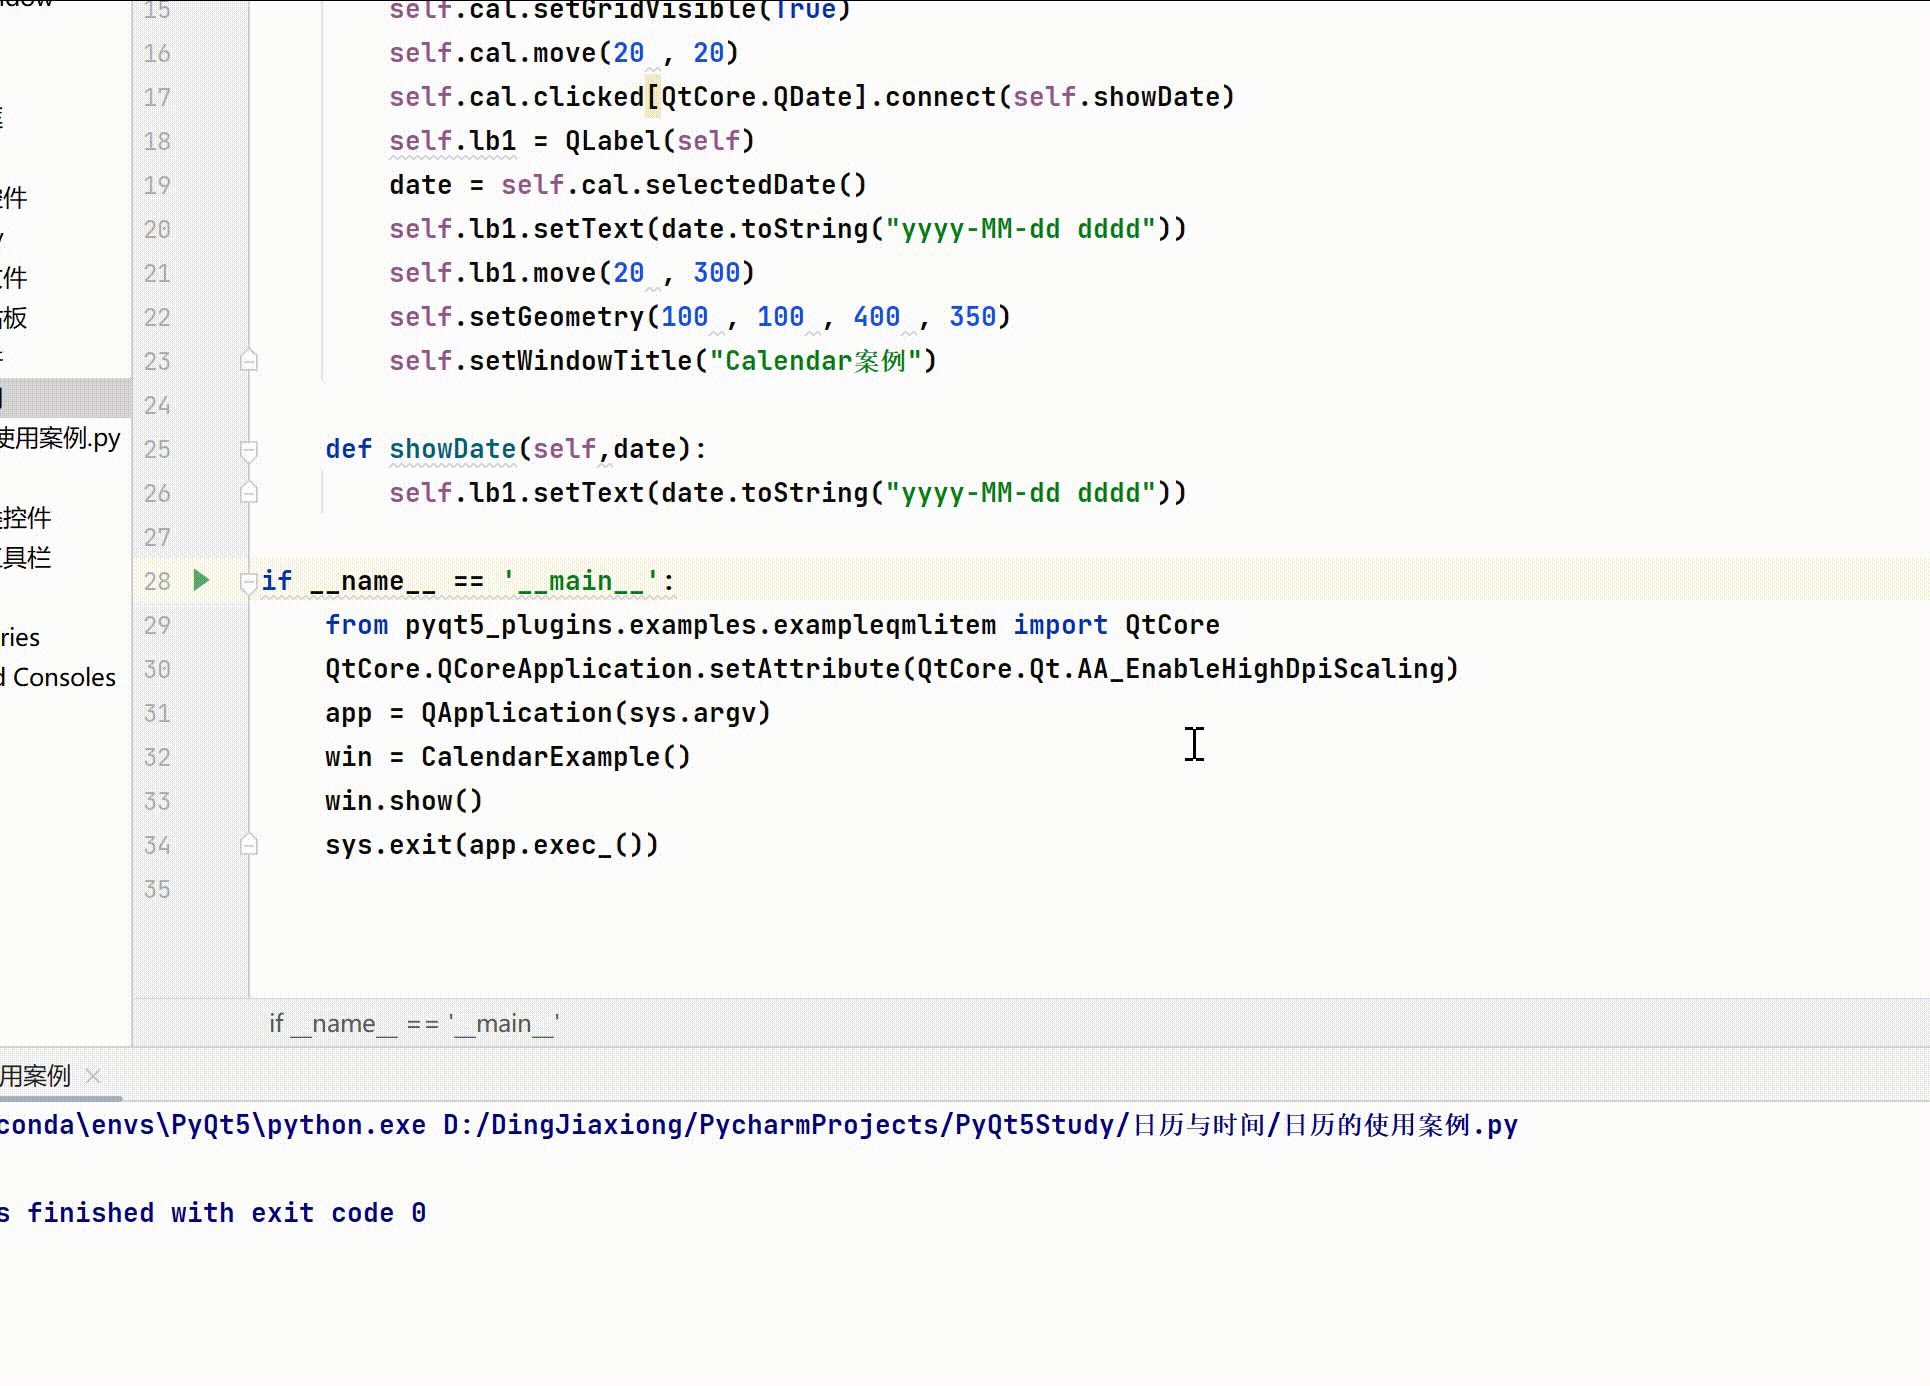Image resolution: width=1930 pixels, height=1386 pixels.
Task: Click the fold end marker on line 34
Action: click(249, 845)
